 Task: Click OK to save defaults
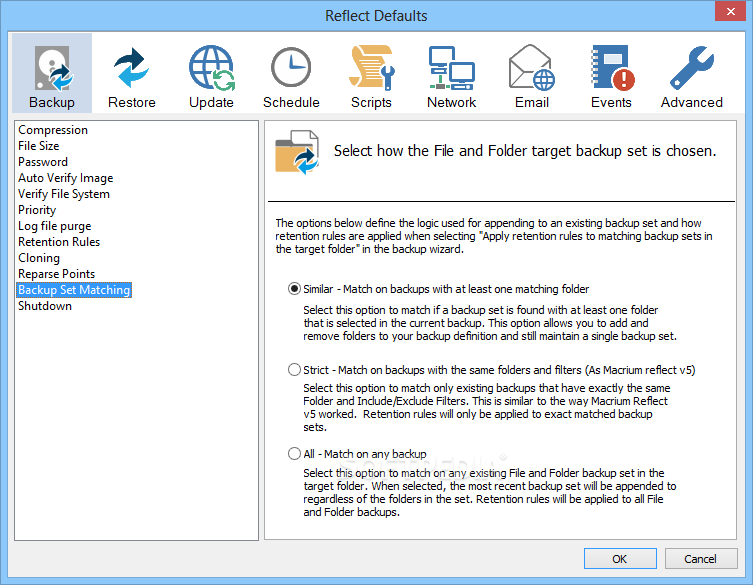click(620, 559)
